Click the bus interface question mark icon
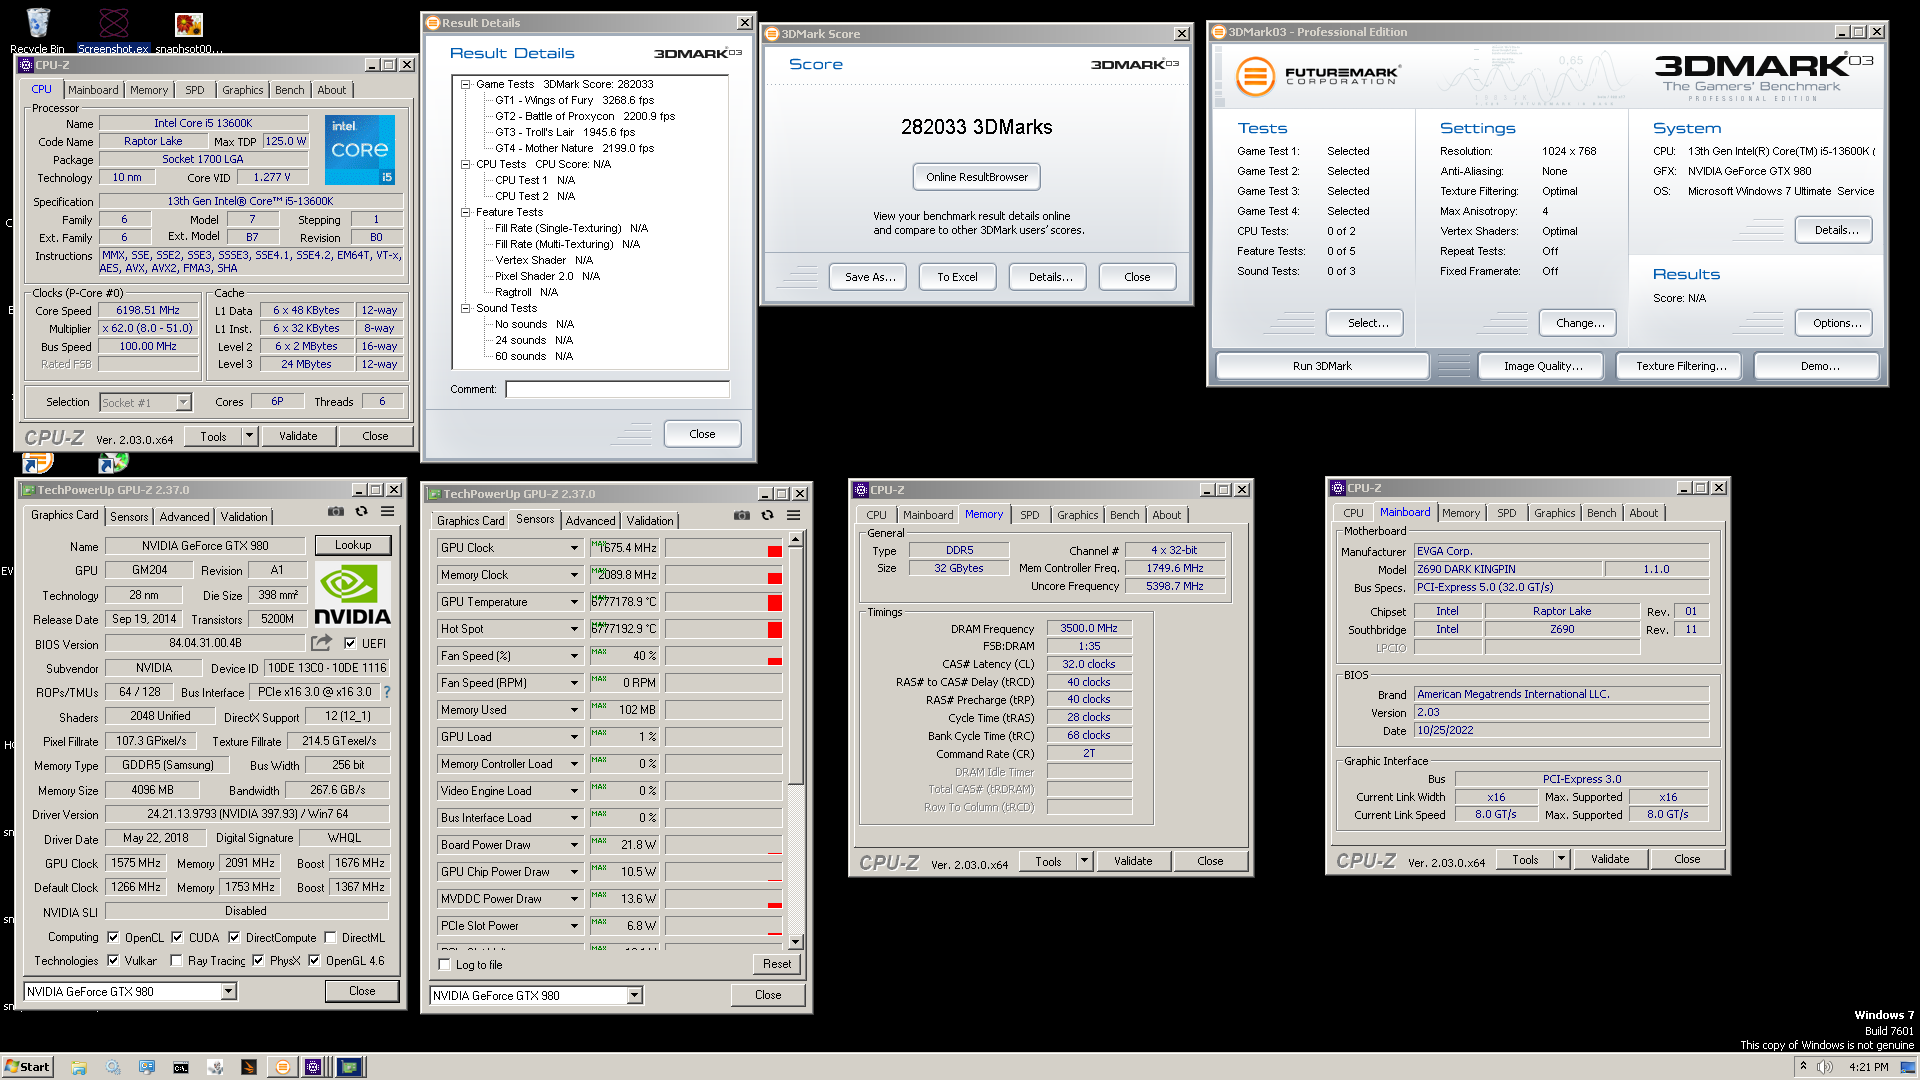 386,692
